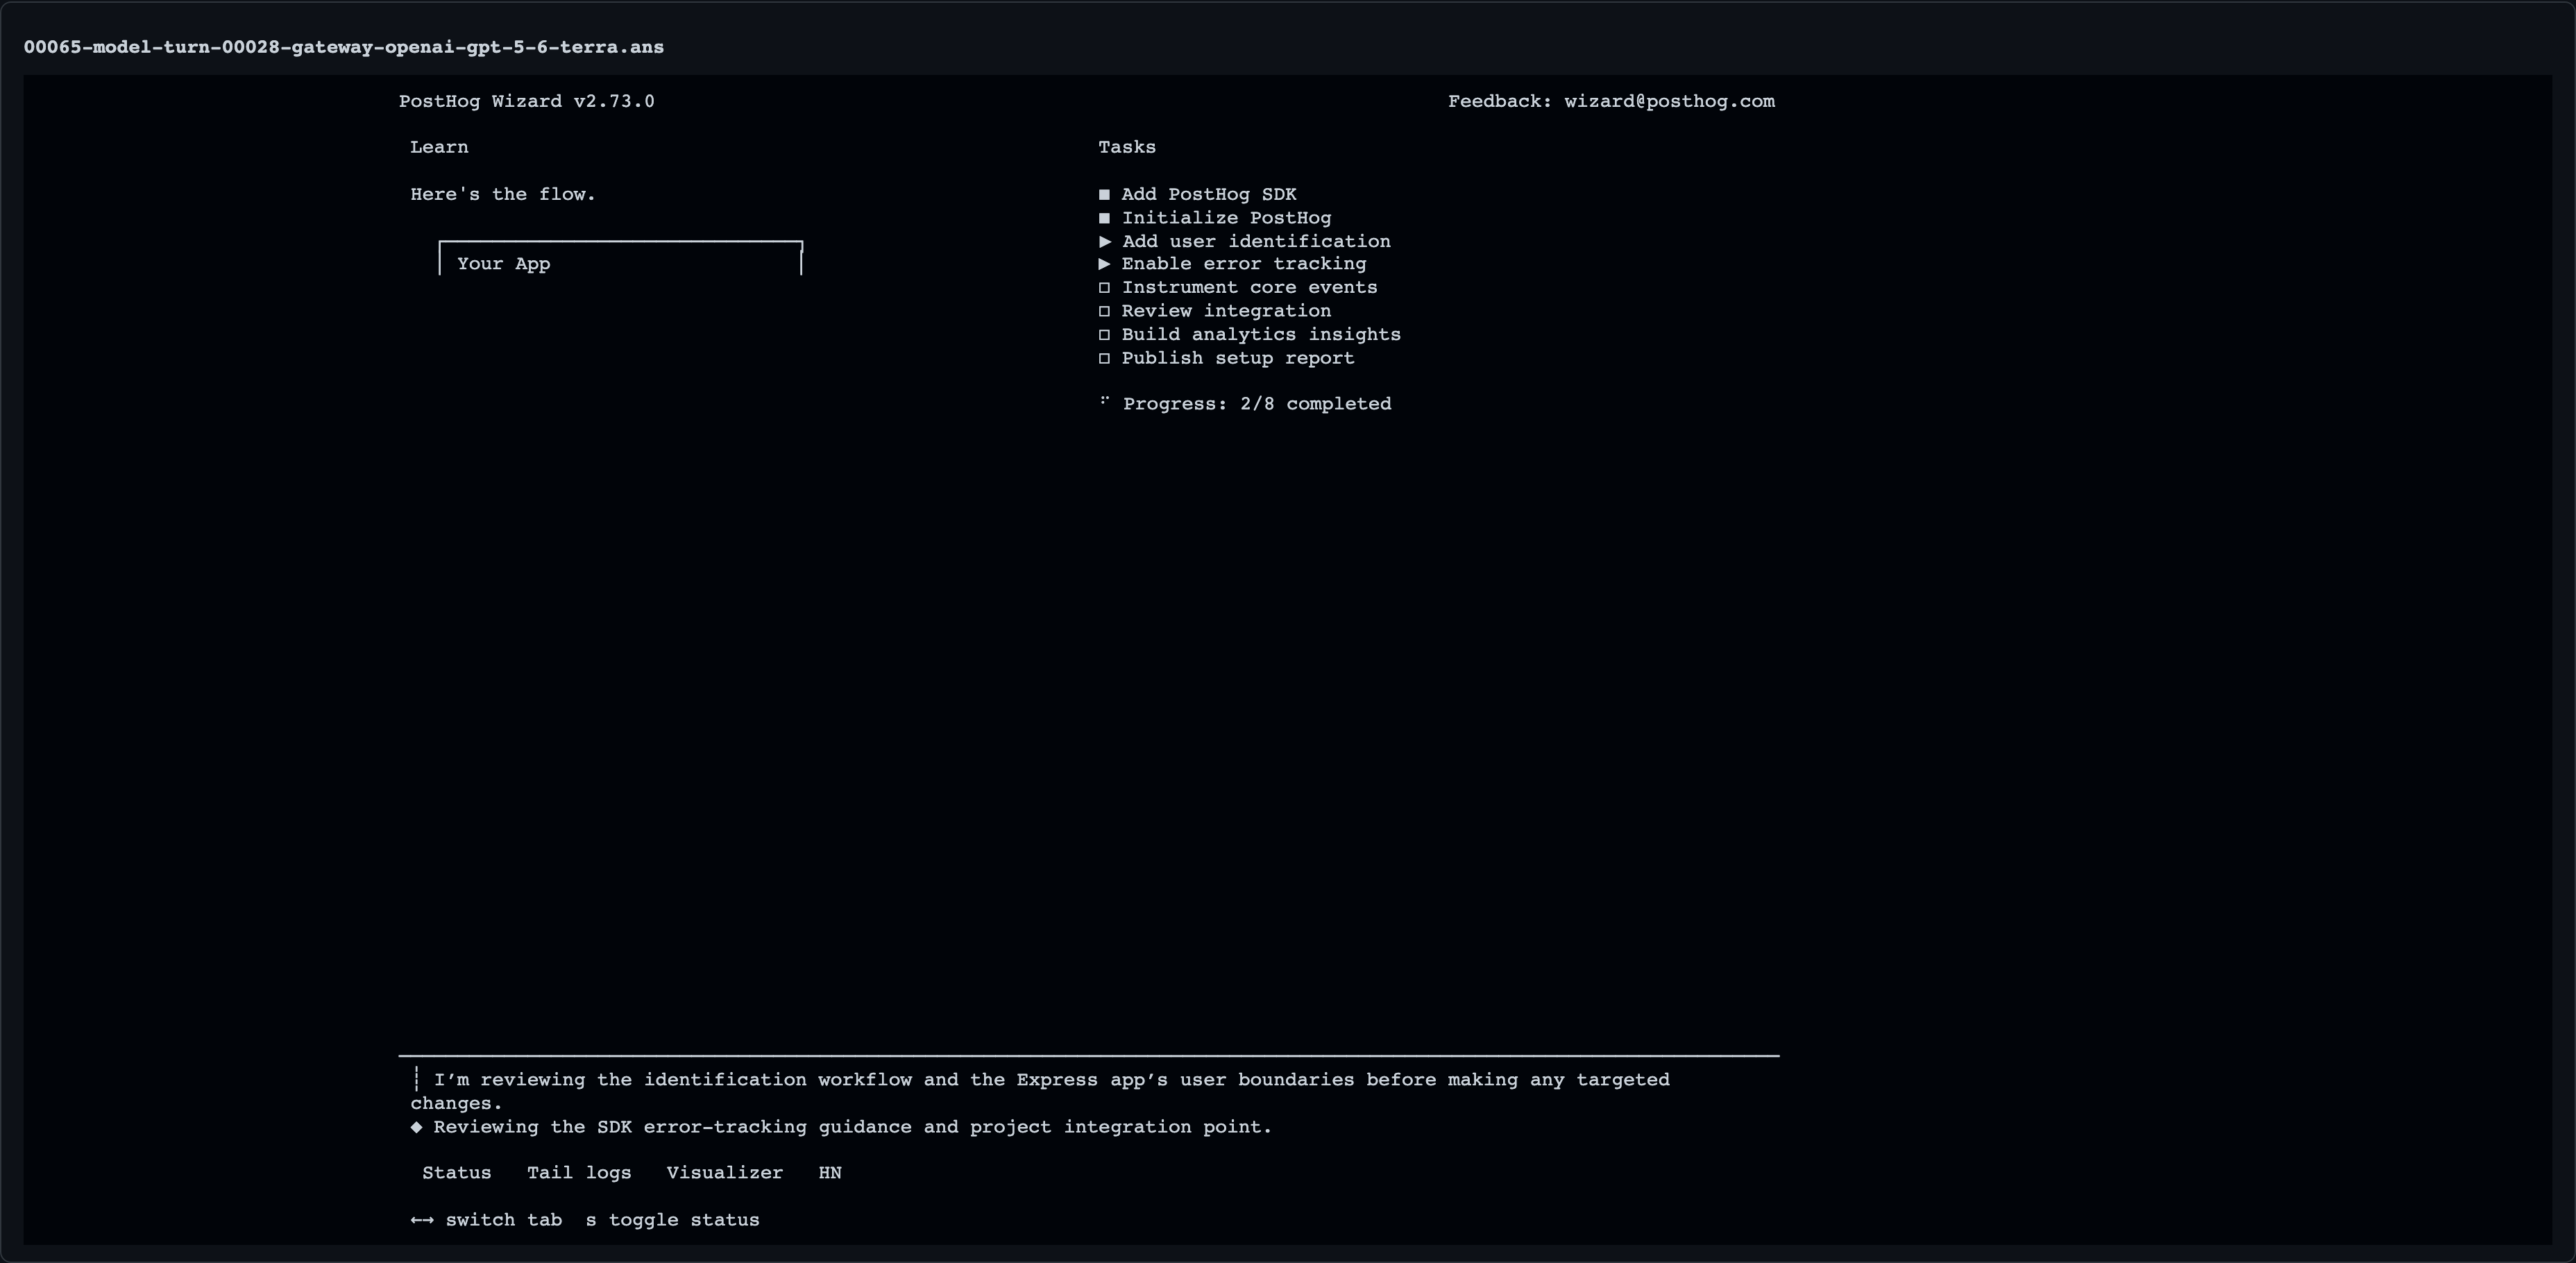
Task: Toggle the Publish setup report checkbox
Action: click(1104, 358)
